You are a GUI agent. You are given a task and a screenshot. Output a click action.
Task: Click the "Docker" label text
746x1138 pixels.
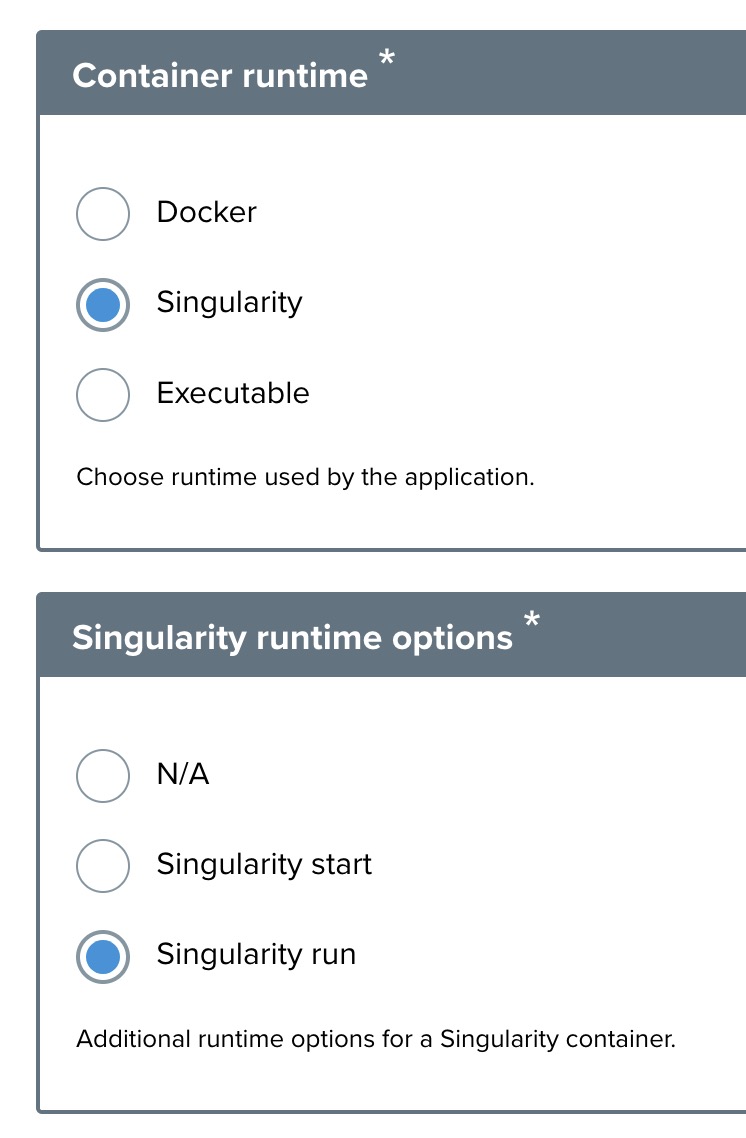point(206,212)
